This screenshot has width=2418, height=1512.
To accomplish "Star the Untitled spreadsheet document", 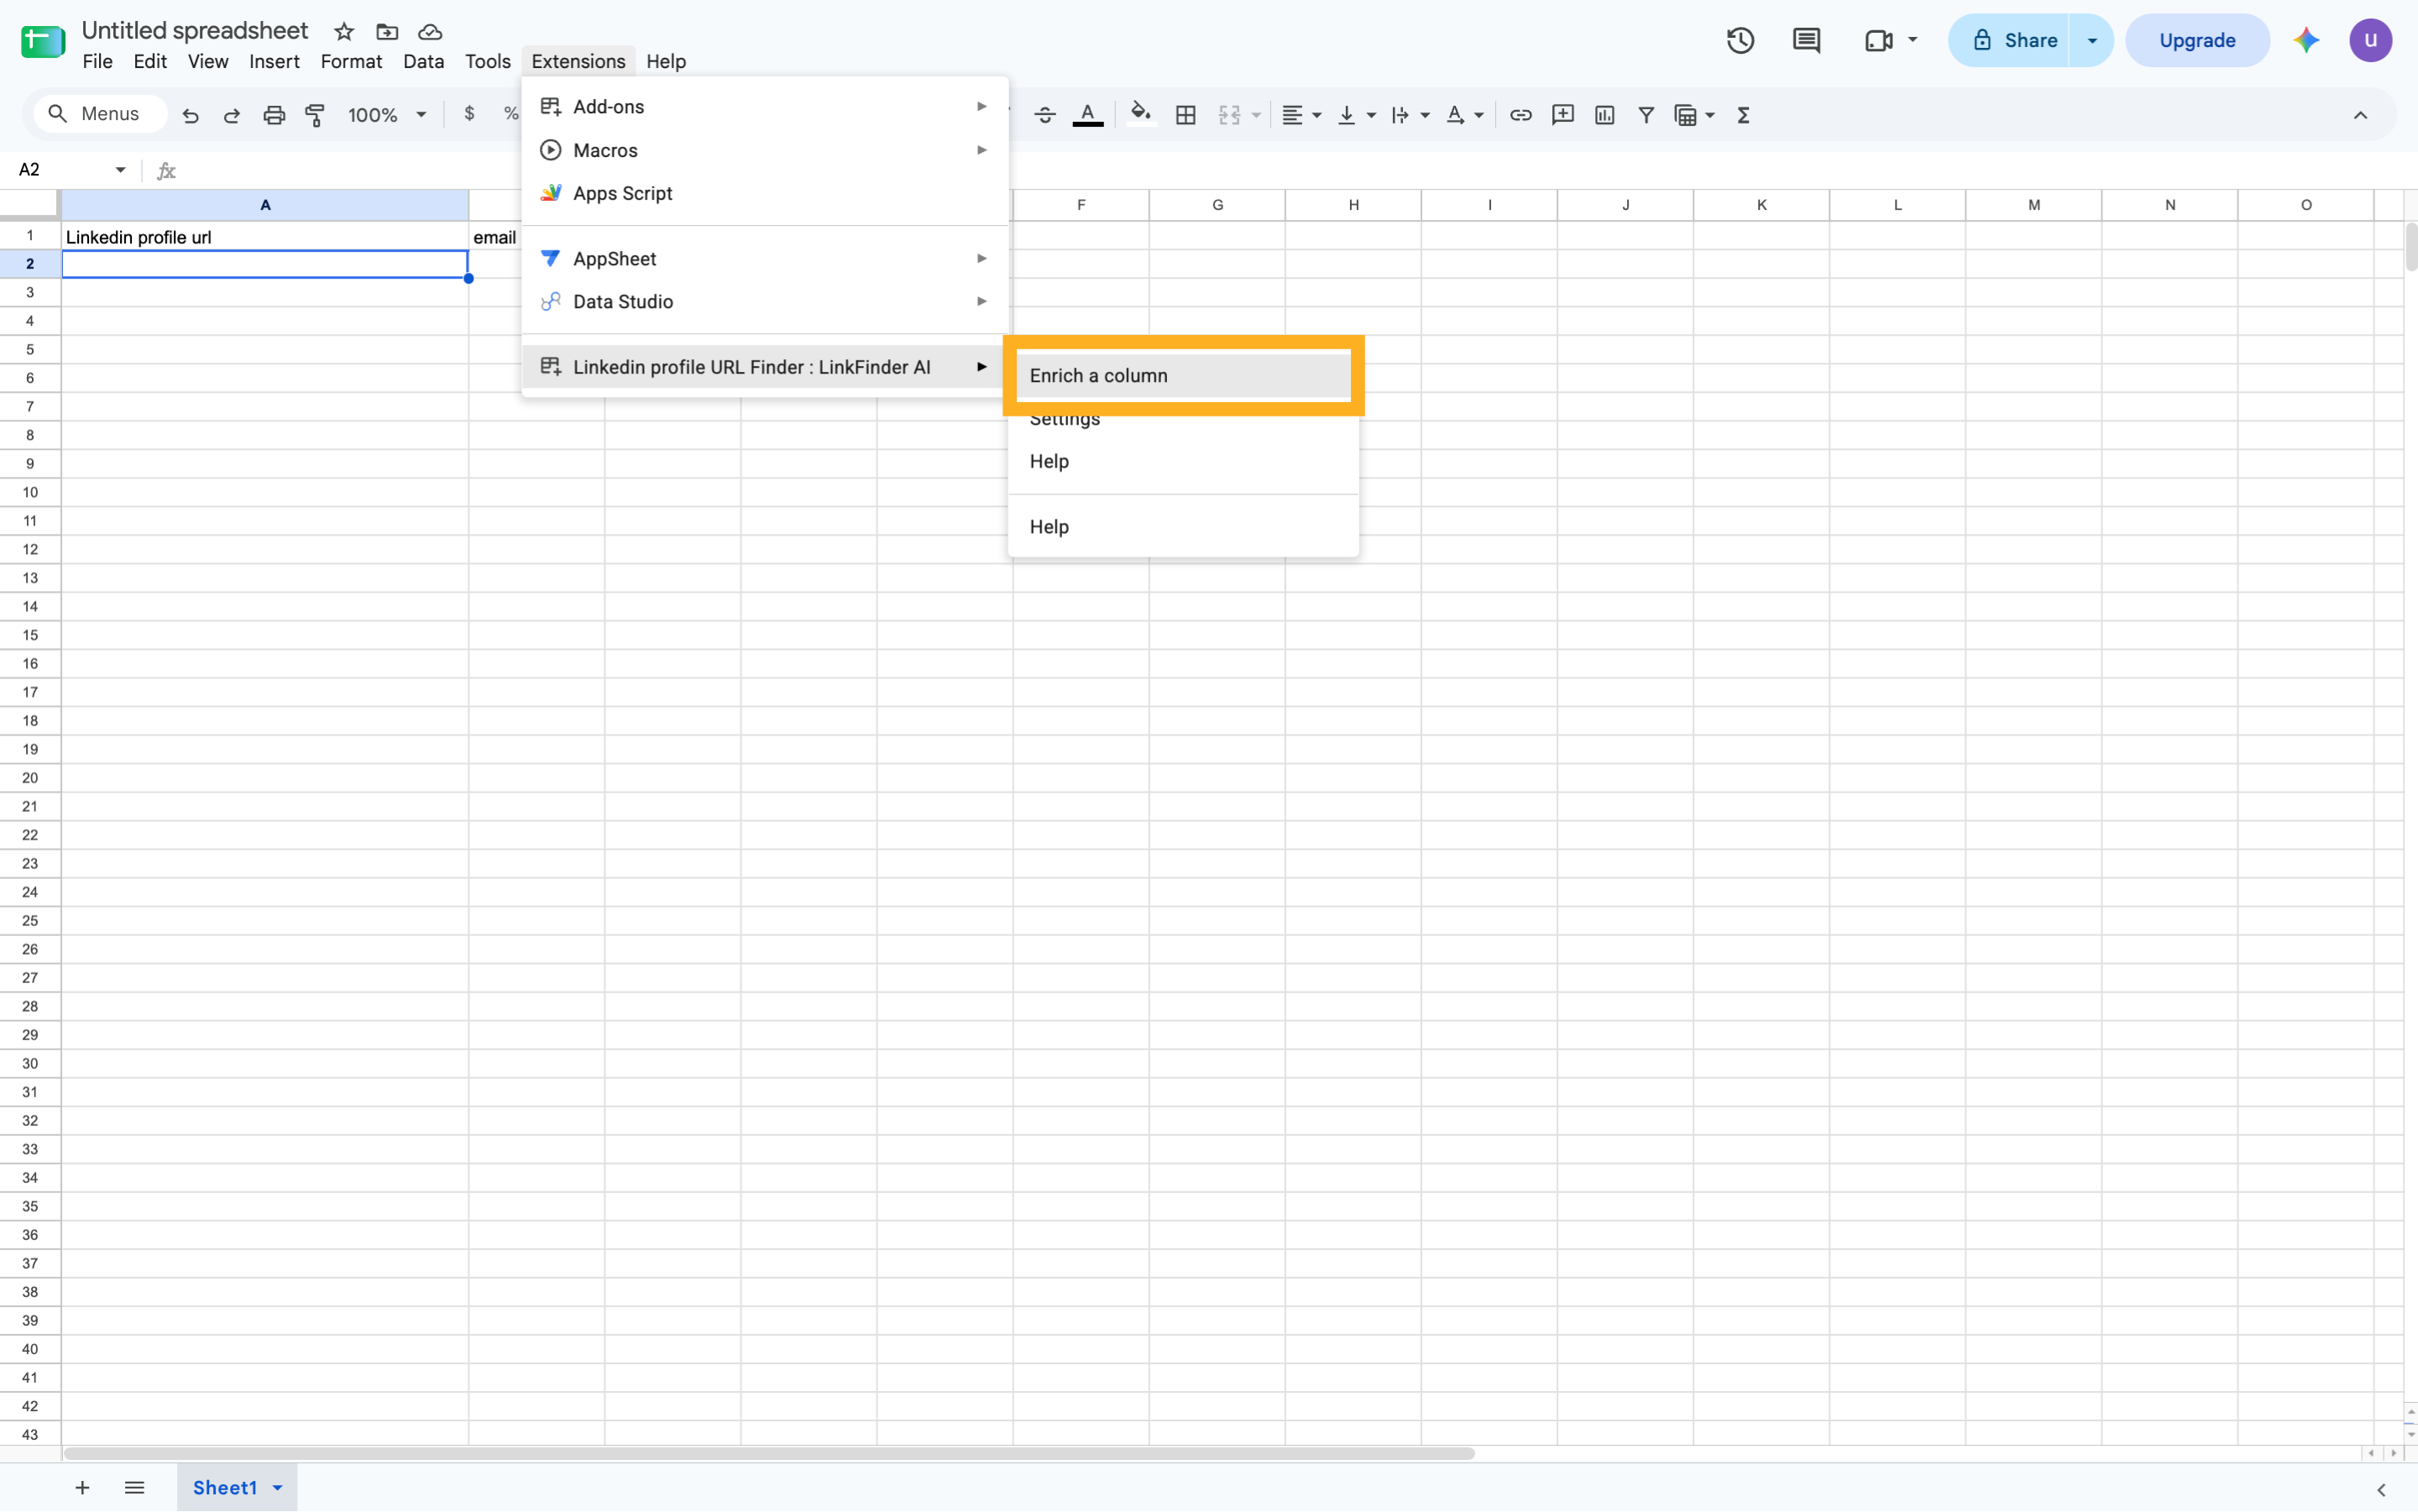I will pos(344,32).
